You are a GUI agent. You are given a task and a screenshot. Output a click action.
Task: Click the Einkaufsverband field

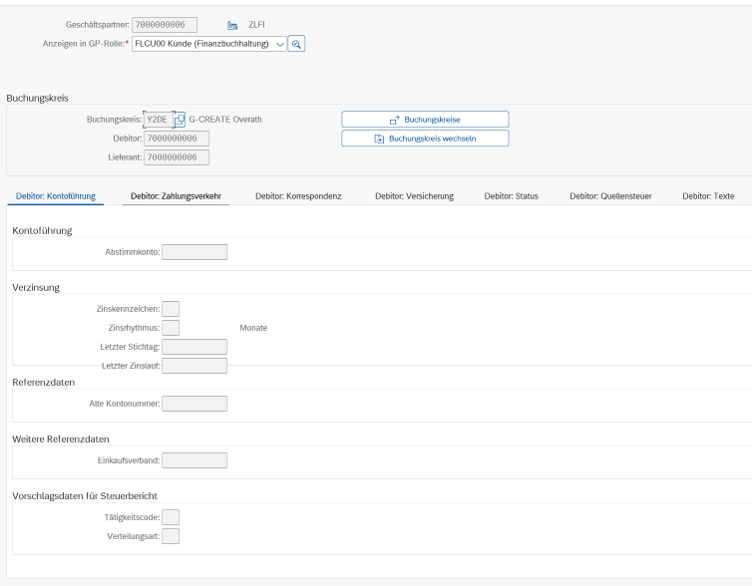coord(194,460)
